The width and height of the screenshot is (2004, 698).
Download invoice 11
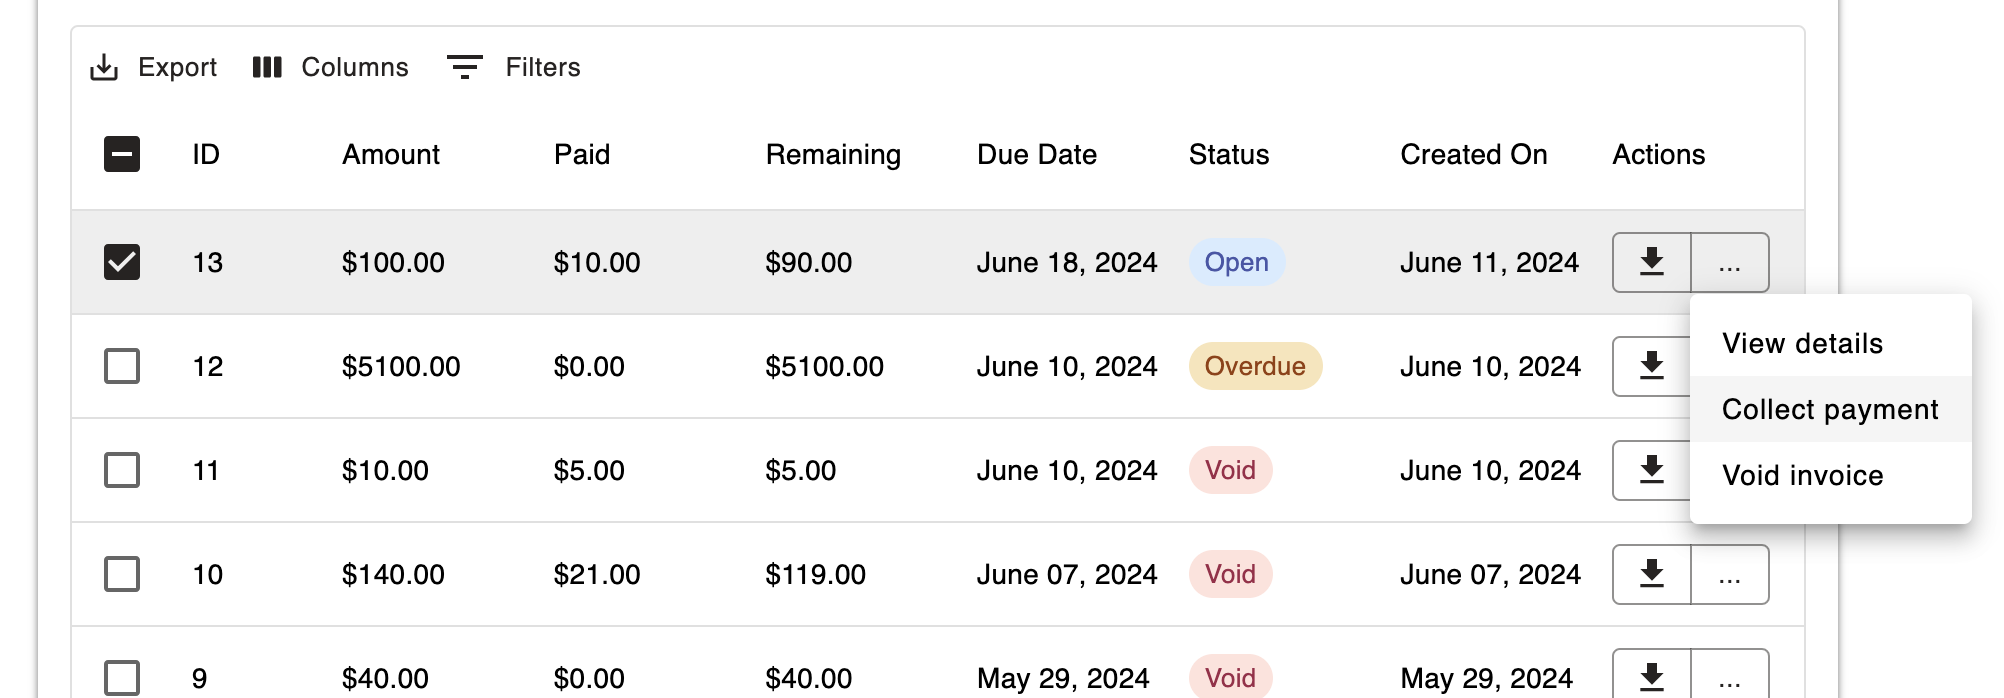coord(1652,470)
